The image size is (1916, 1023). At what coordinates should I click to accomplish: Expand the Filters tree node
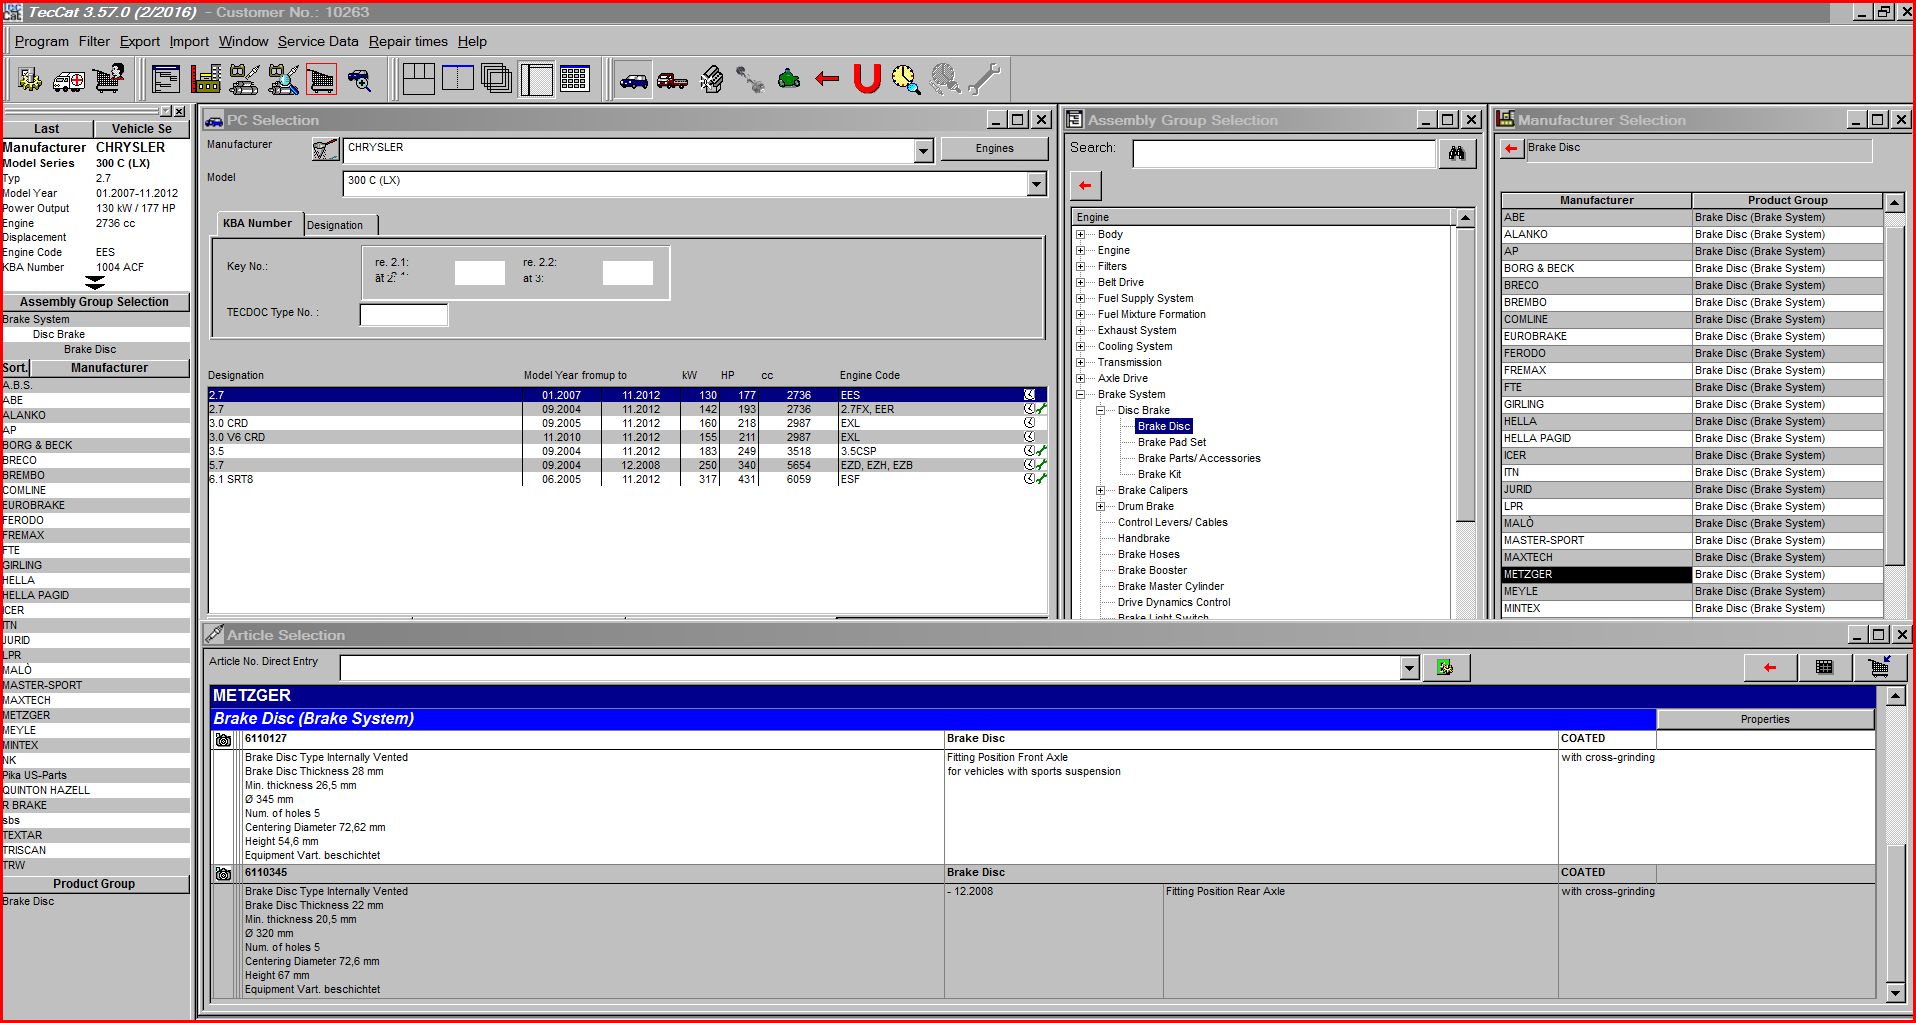pos(1080,266)
